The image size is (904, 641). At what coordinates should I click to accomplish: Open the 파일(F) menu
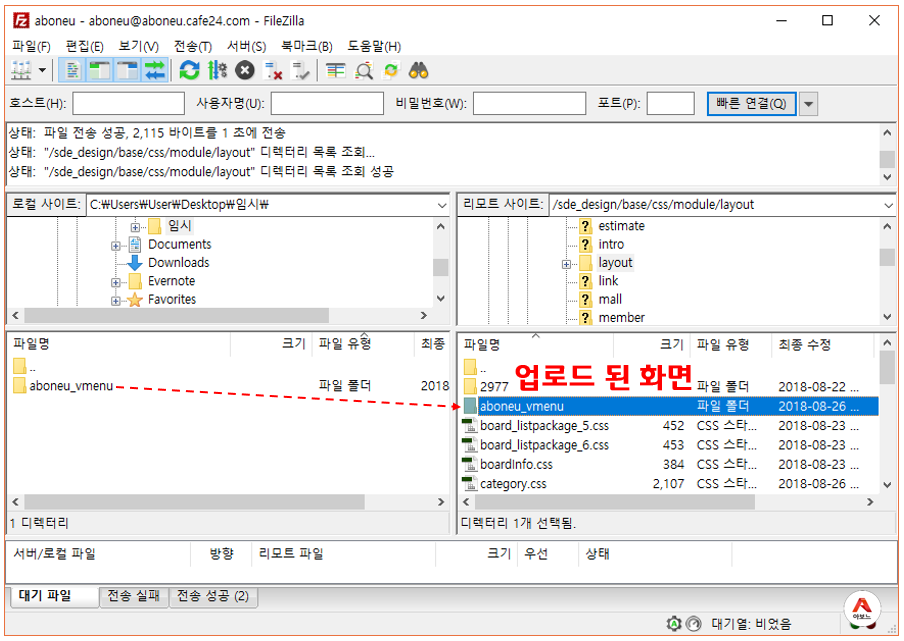pos(31,46)
